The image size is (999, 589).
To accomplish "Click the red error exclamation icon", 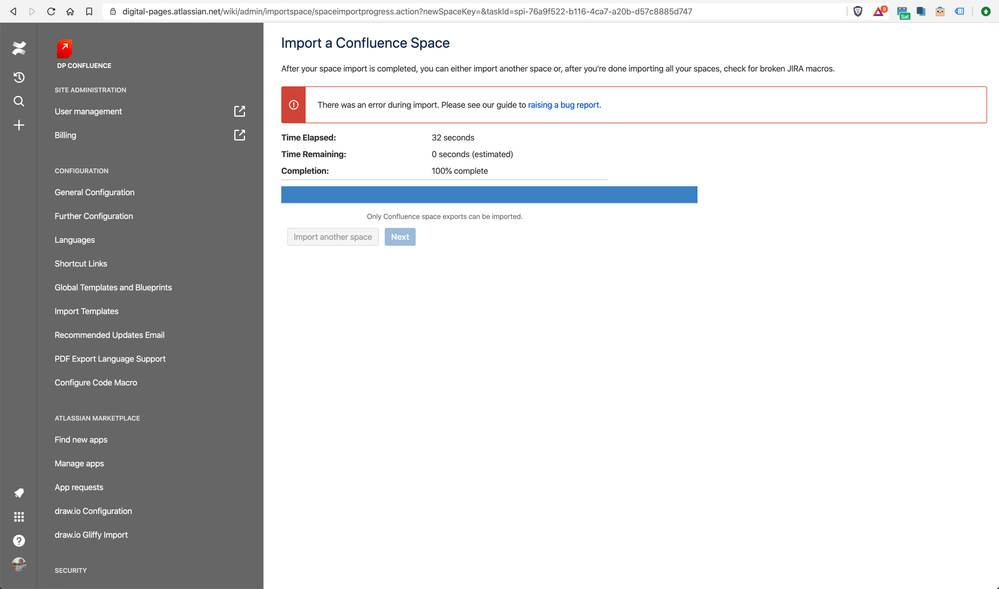I will [294, 105].
